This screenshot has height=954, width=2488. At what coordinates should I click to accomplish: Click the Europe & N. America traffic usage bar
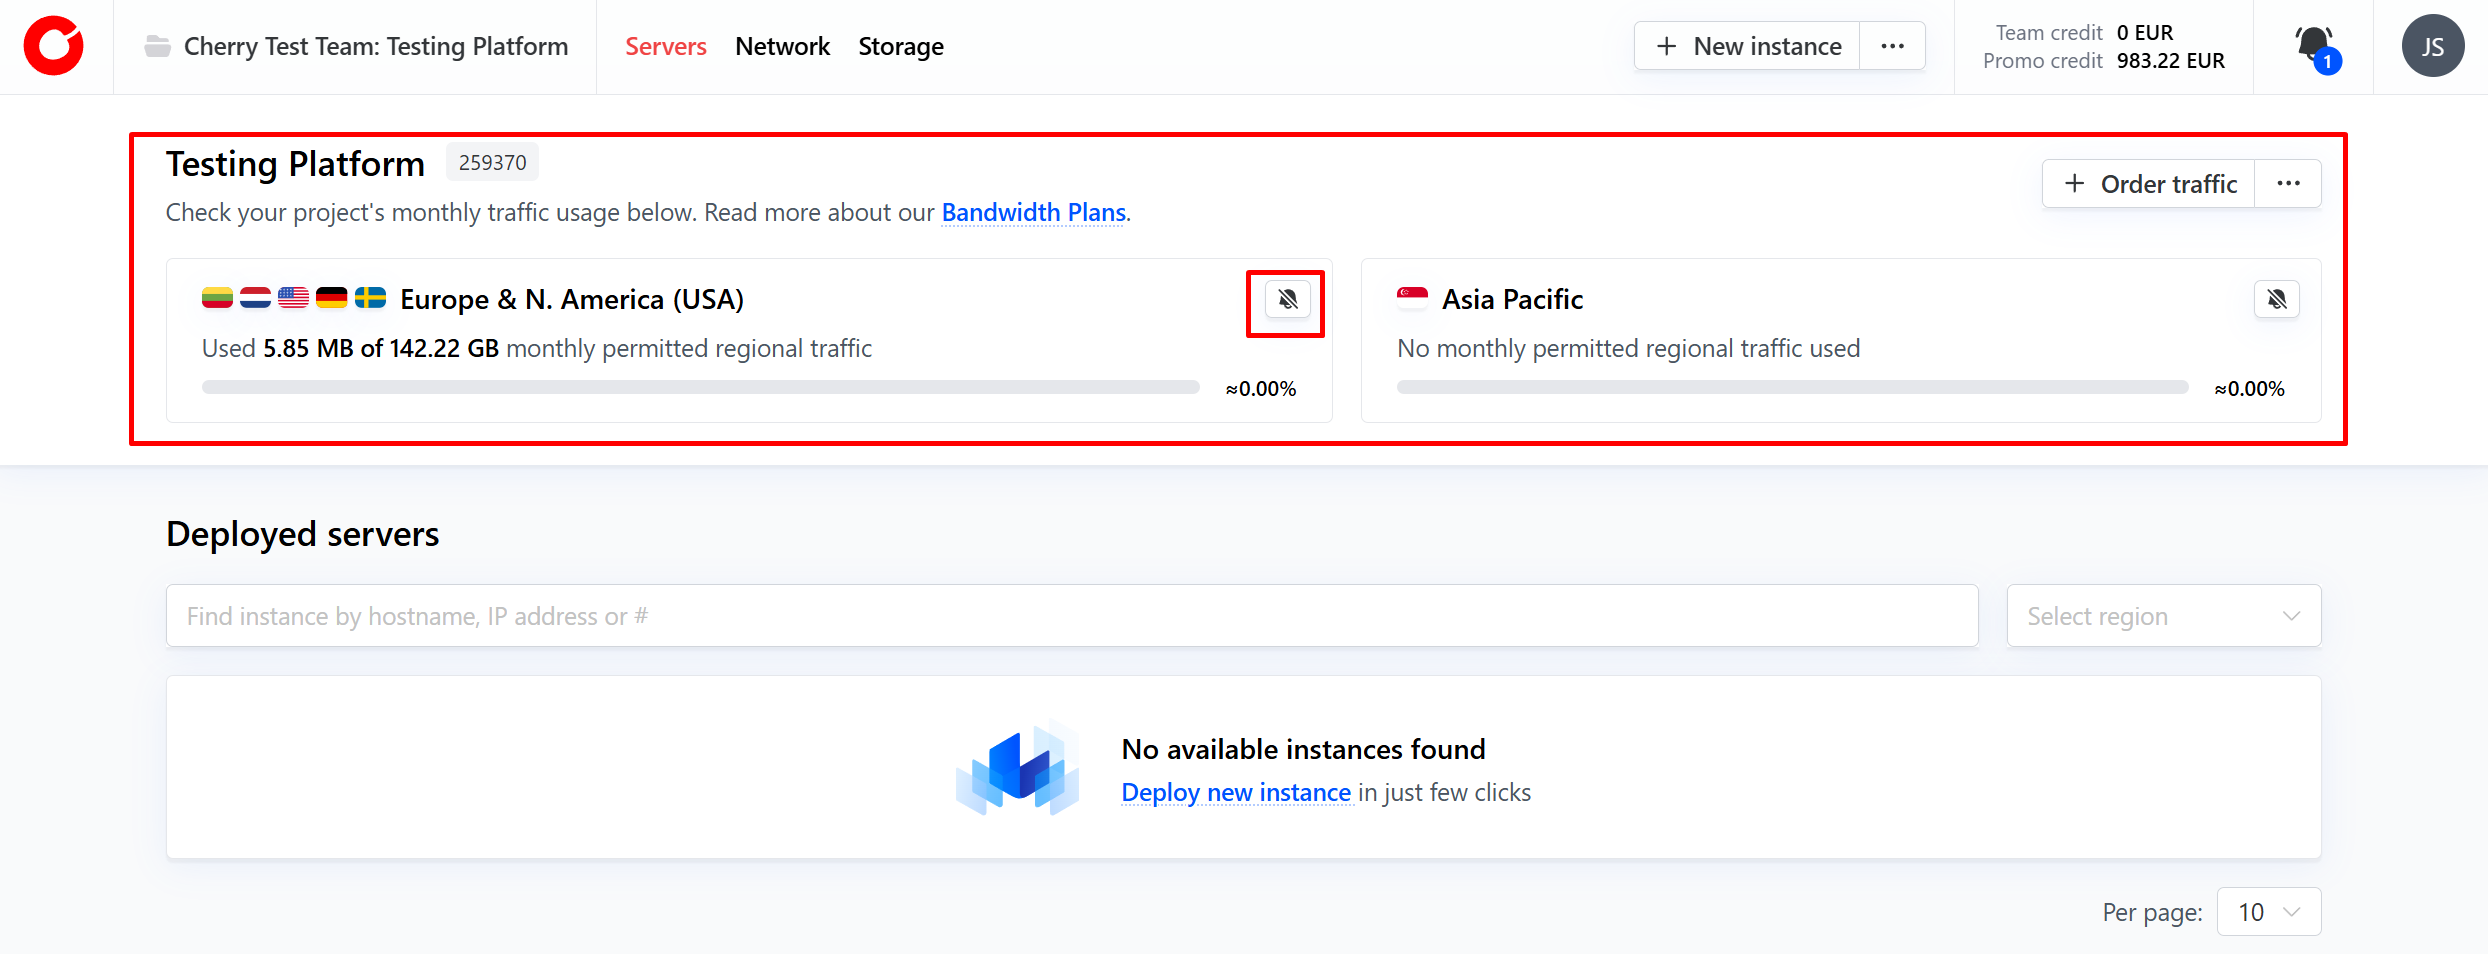click(x=700, y=388)
